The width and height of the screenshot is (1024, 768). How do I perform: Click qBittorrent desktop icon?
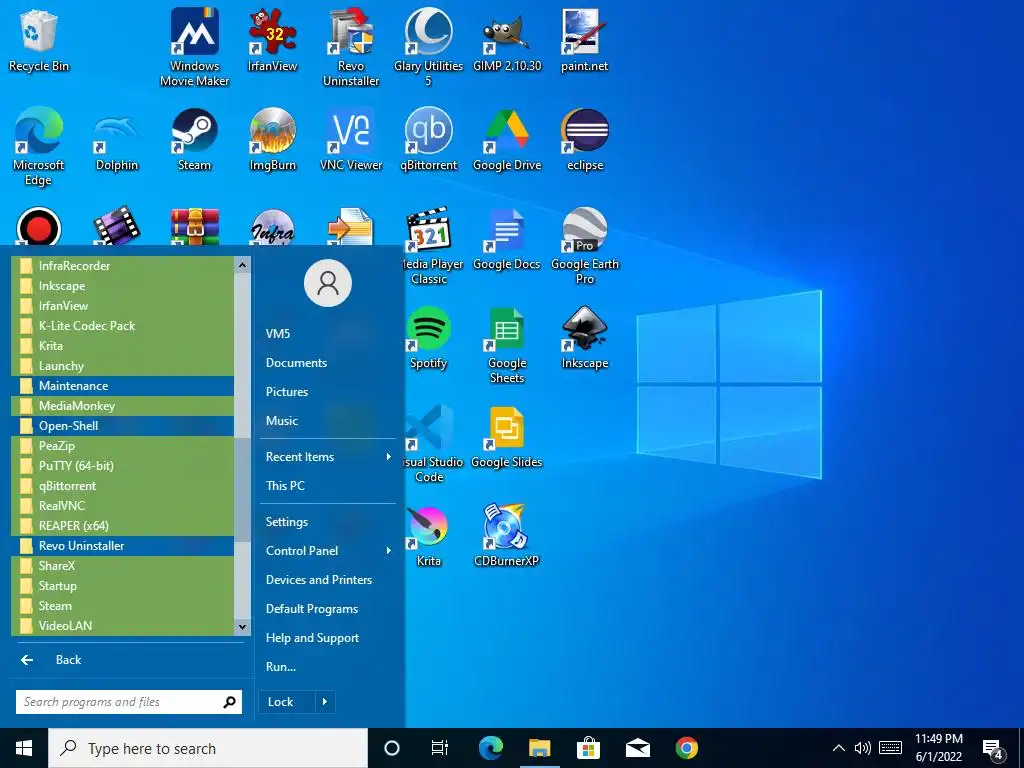click(x=428, y=140)
